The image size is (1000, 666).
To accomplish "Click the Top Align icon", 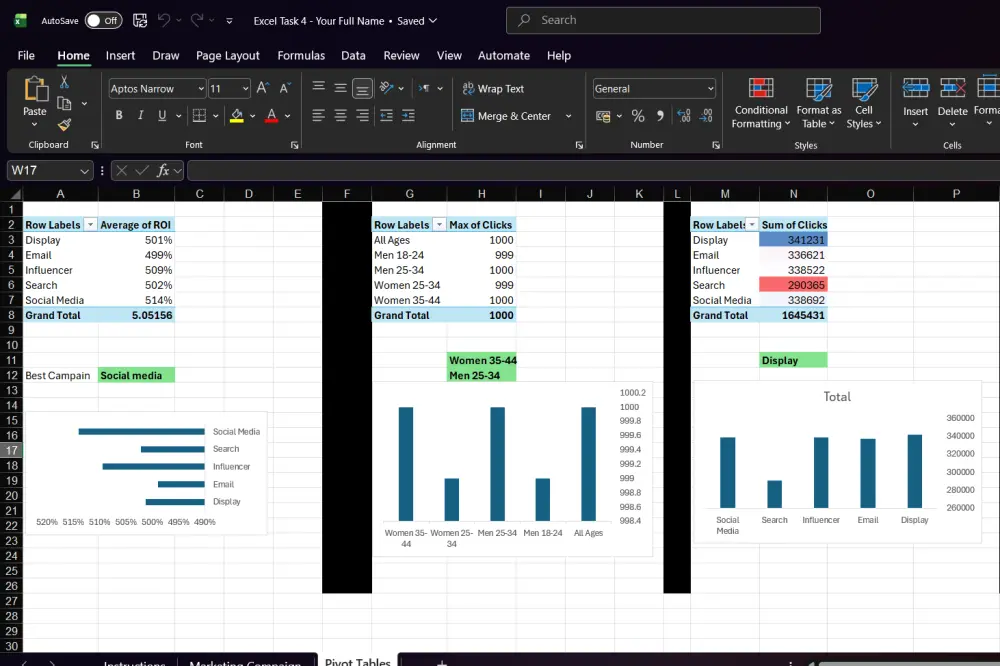I will 319,87.
